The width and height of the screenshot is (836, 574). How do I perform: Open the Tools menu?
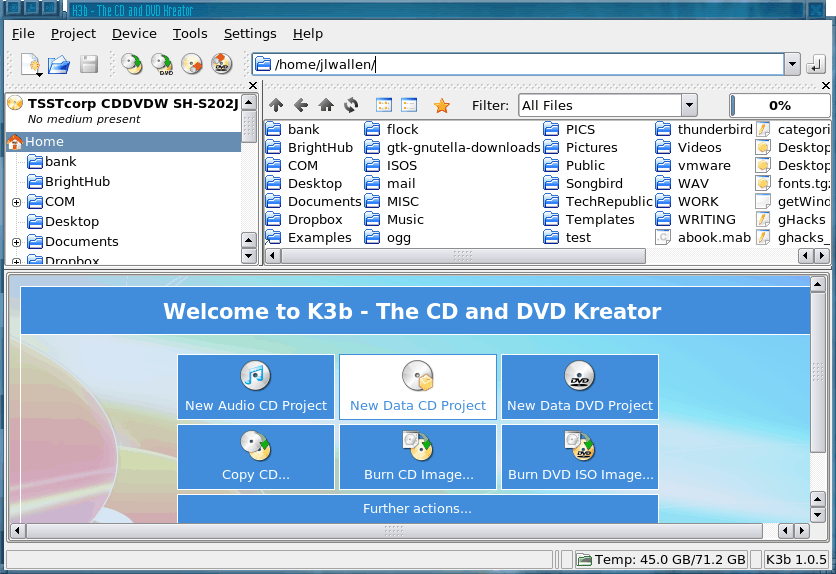[190, 34]
